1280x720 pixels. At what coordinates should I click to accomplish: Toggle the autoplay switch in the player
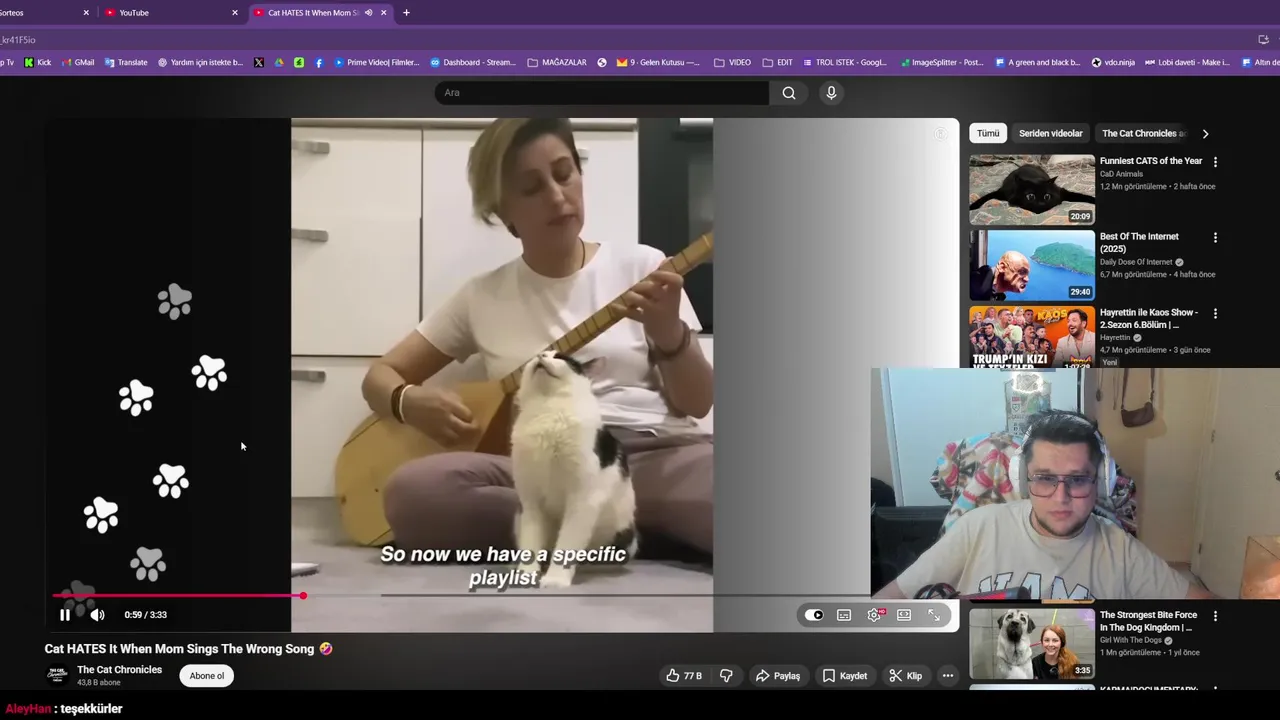point(814,615)
